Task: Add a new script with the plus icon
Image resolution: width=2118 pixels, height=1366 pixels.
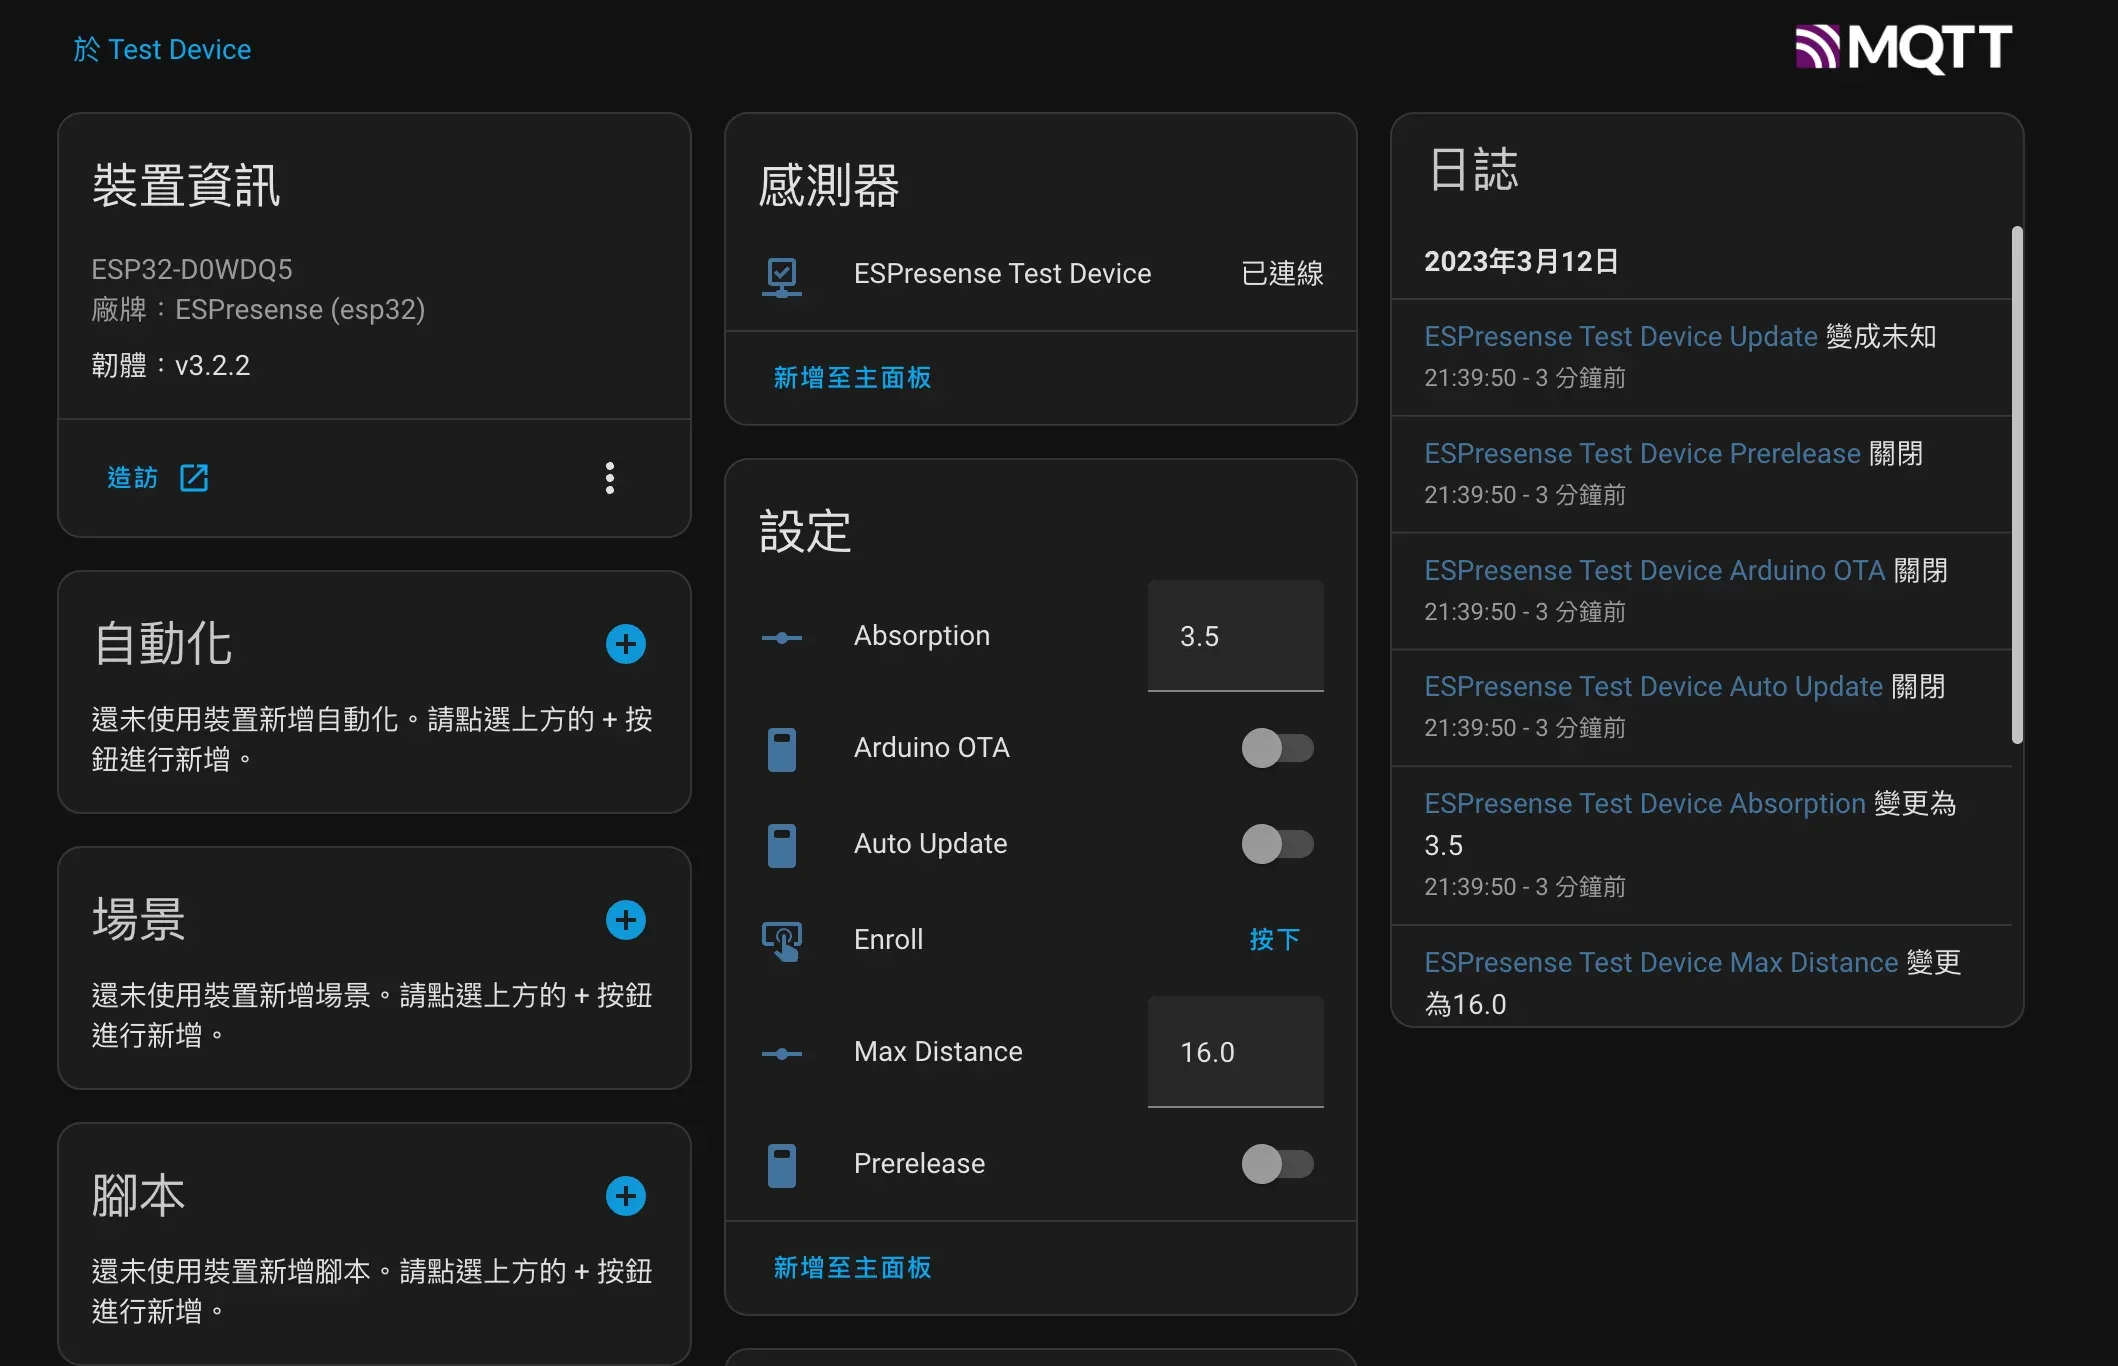Action: (x=626, y=1196)
